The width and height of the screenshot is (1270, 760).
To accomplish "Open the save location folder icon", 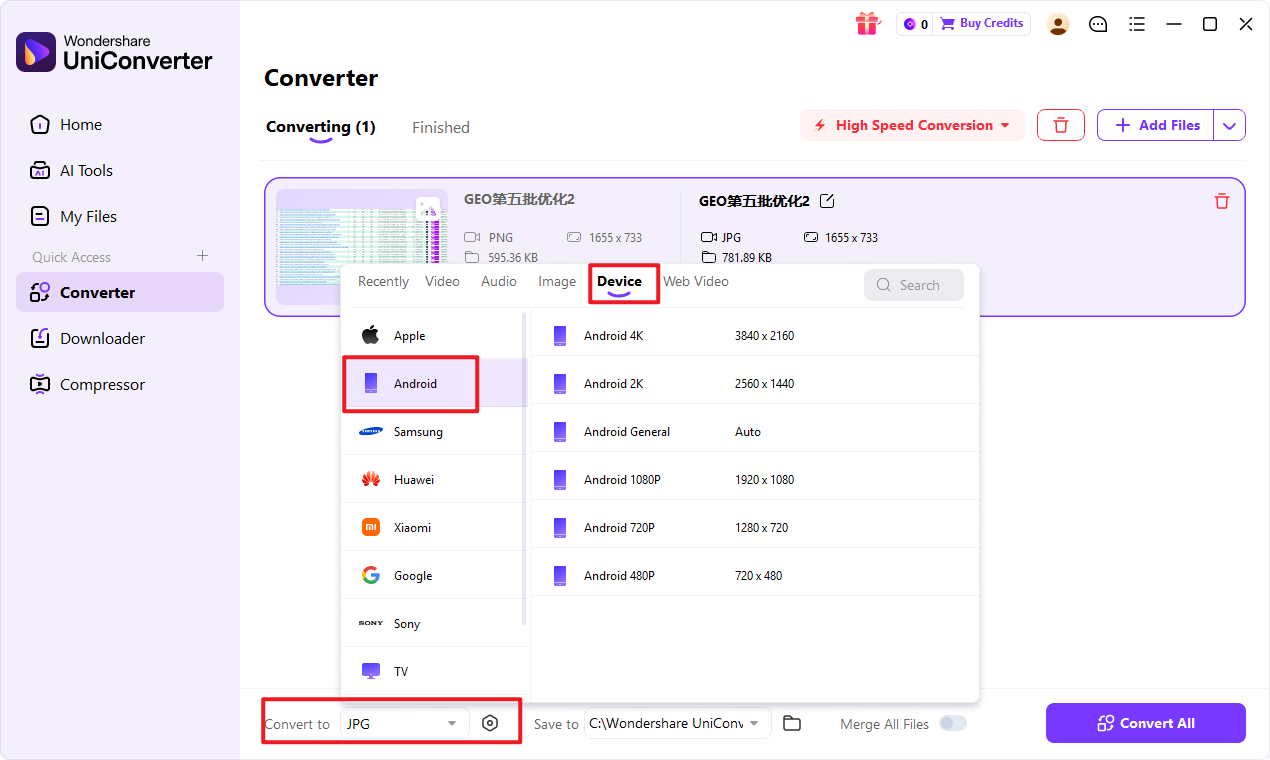I will pos(792,723).
